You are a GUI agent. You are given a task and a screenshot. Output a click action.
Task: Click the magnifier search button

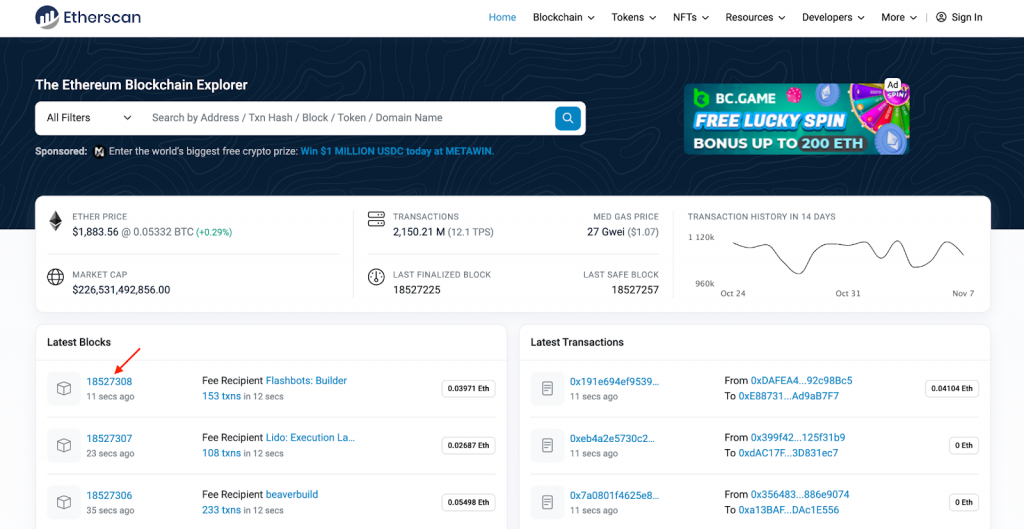point(568,118)
